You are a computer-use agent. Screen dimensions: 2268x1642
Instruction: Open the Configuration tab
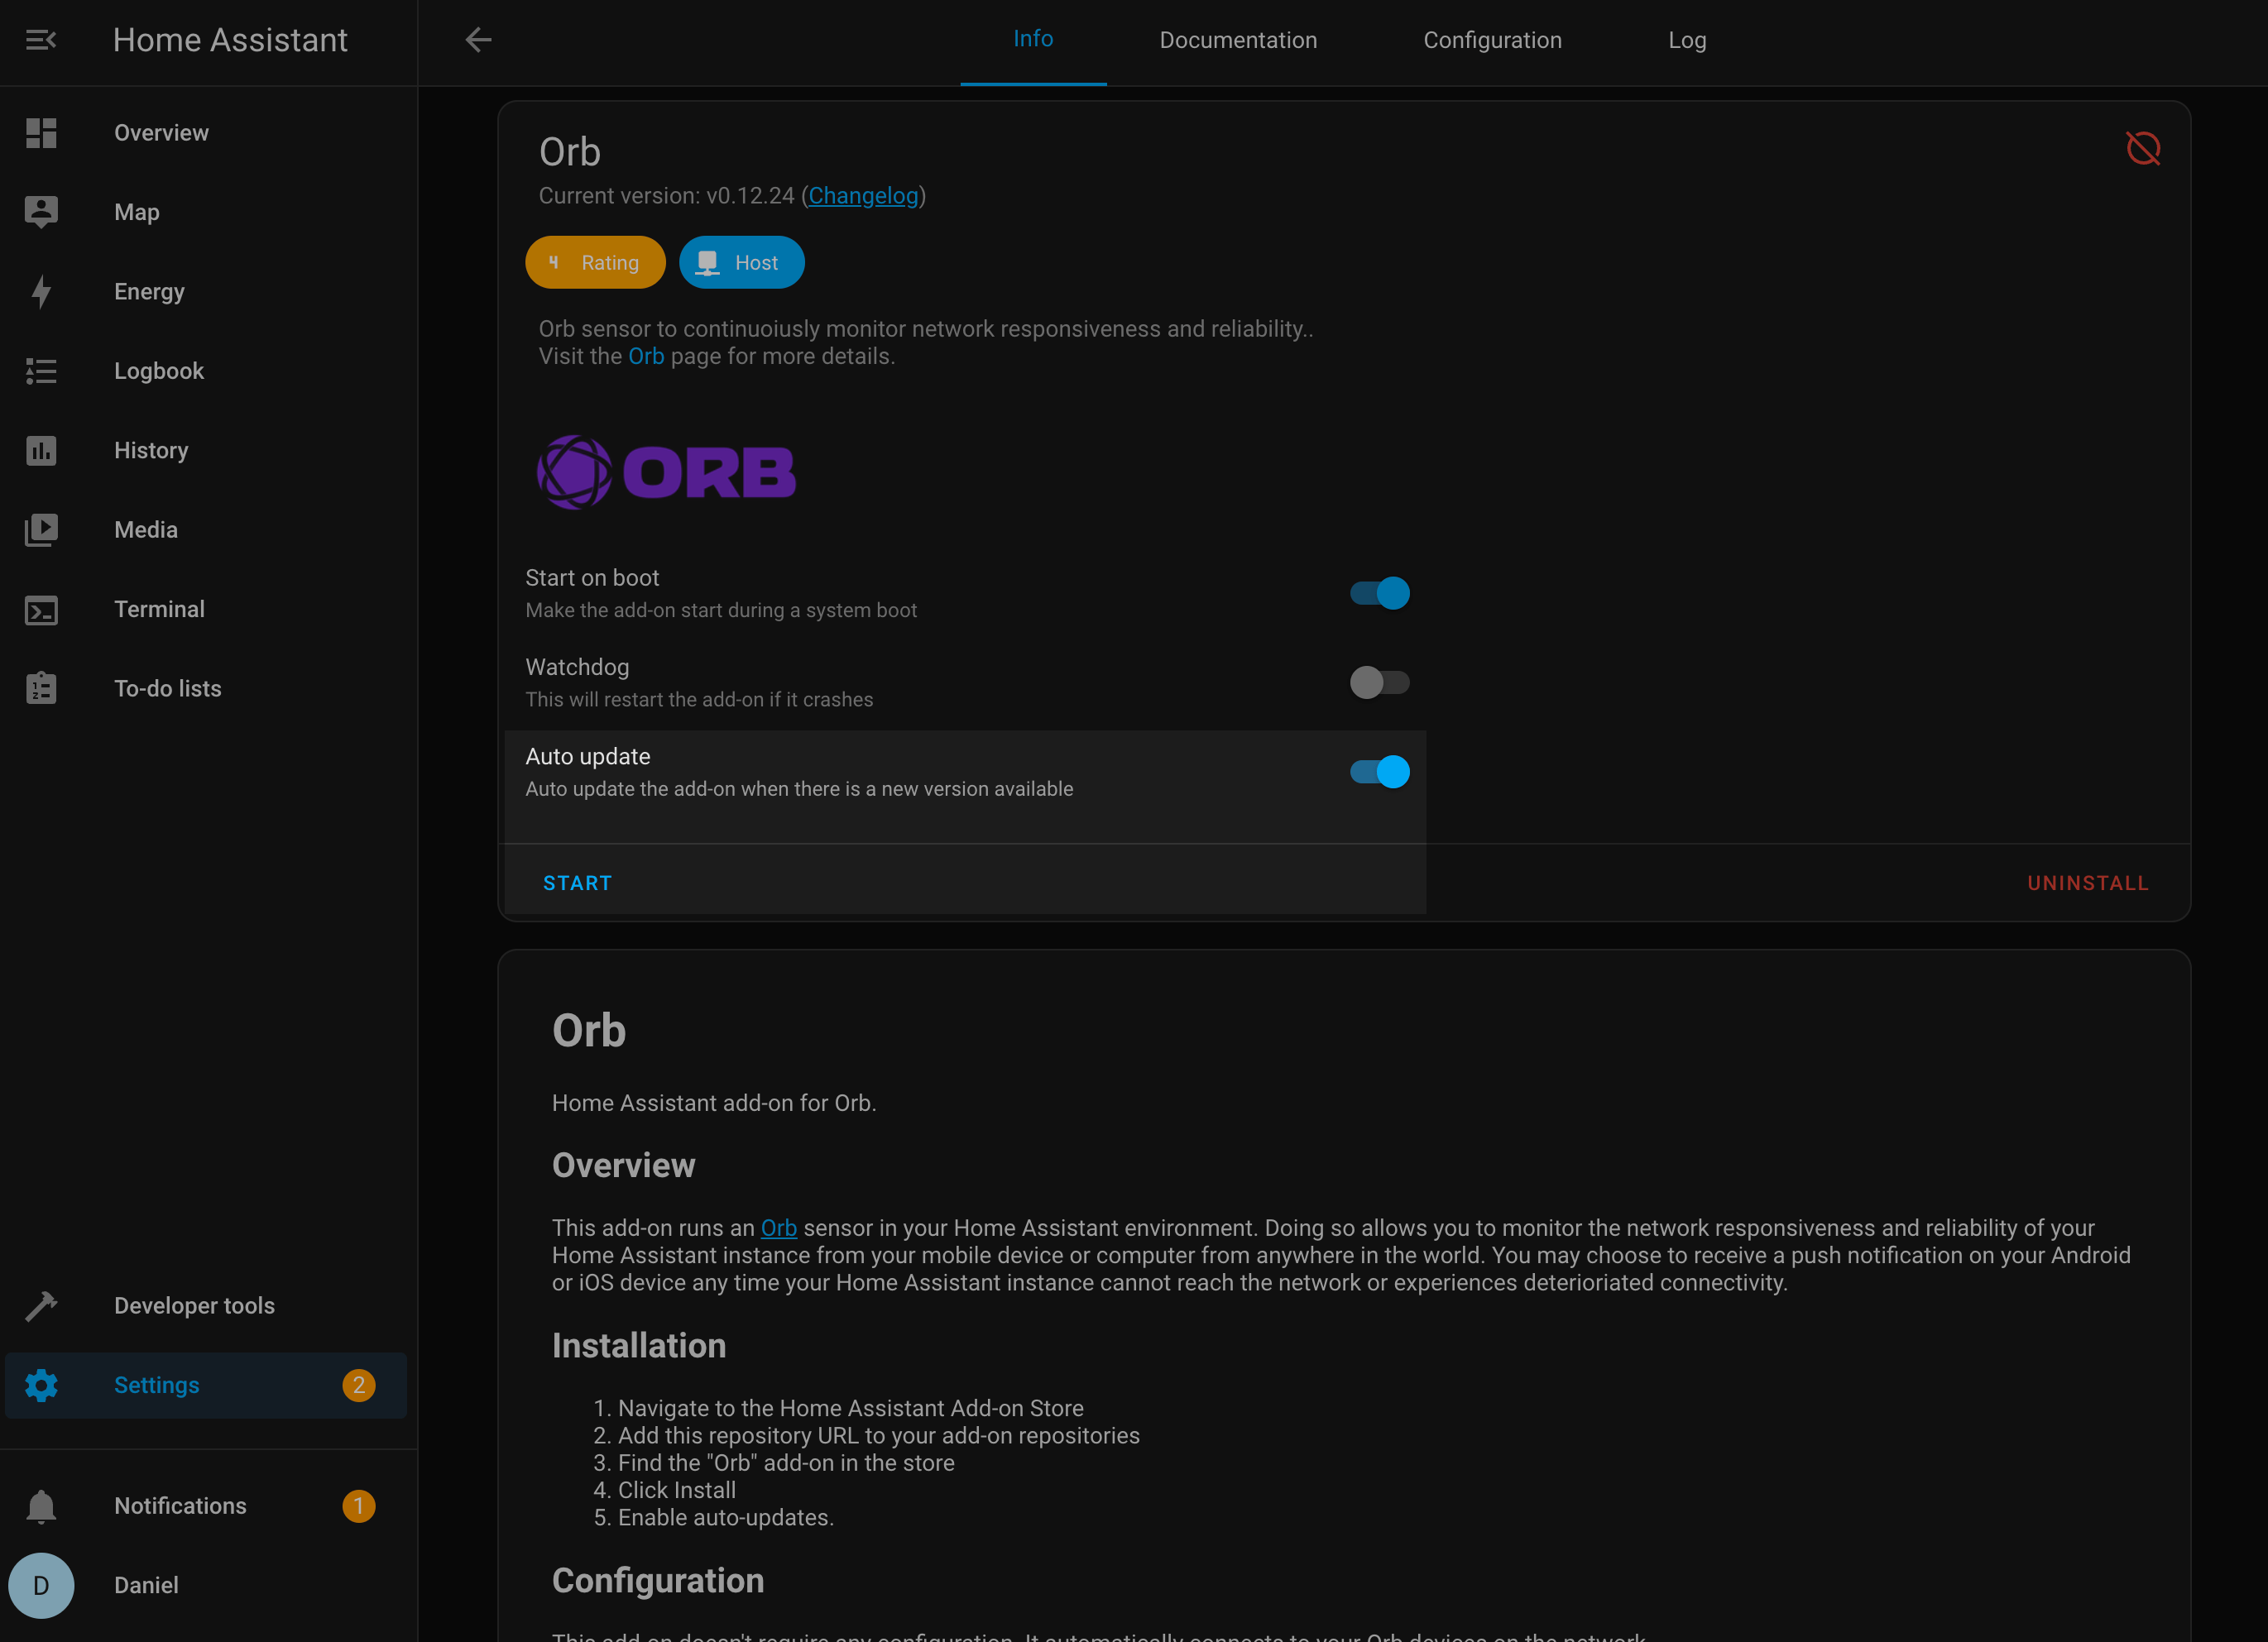pos(1491,40)
